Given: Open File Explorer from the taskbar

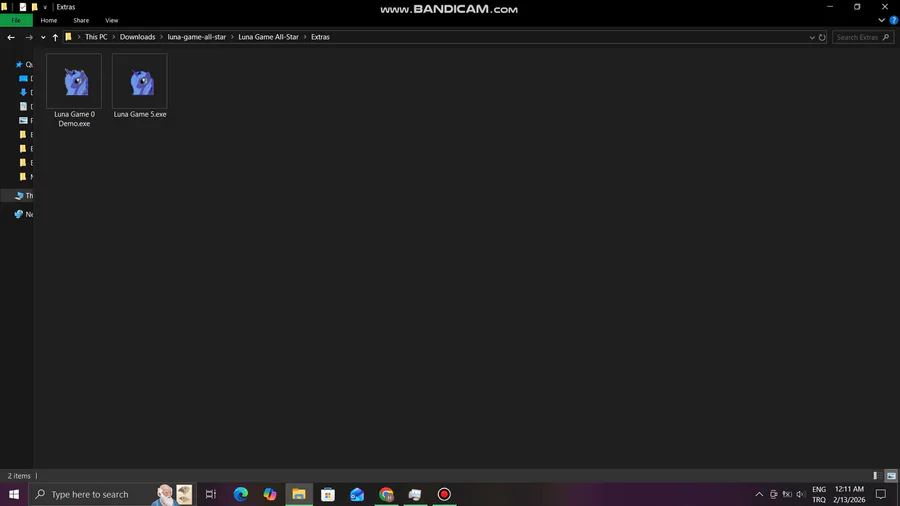Looking at the screenshot, I should coord(299,494).
